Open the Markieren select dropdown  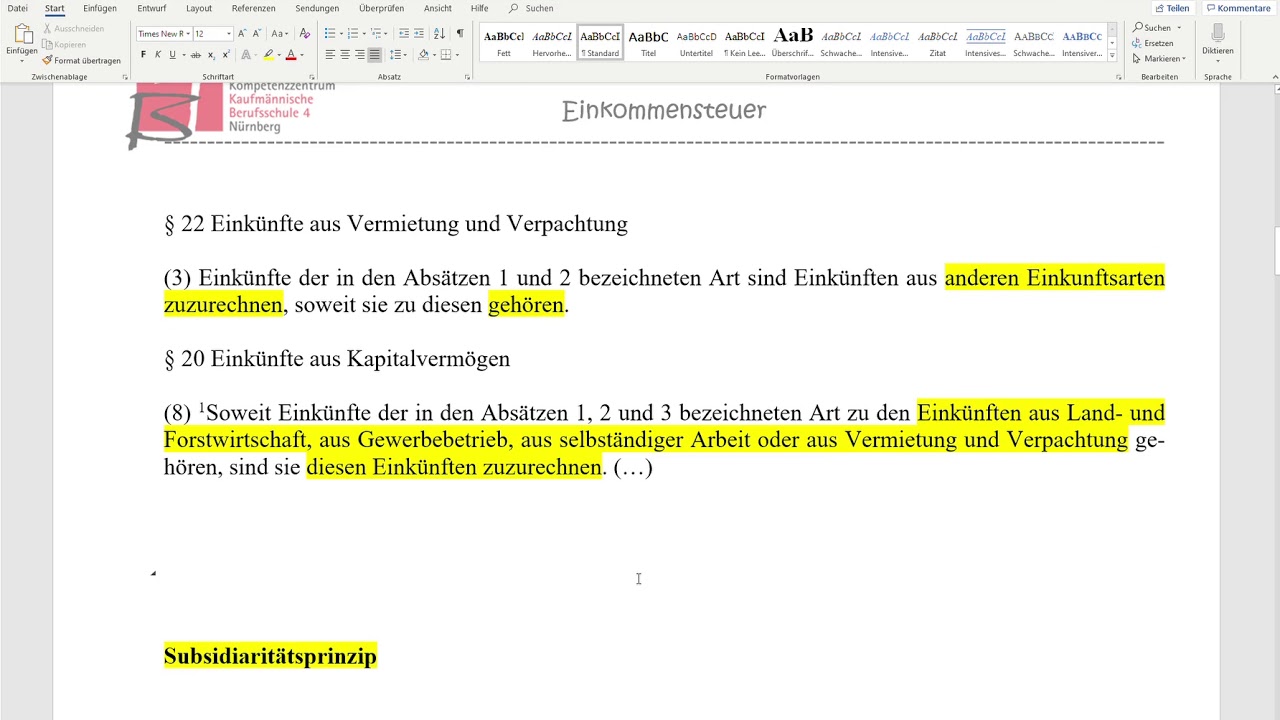click(1159, 59)
